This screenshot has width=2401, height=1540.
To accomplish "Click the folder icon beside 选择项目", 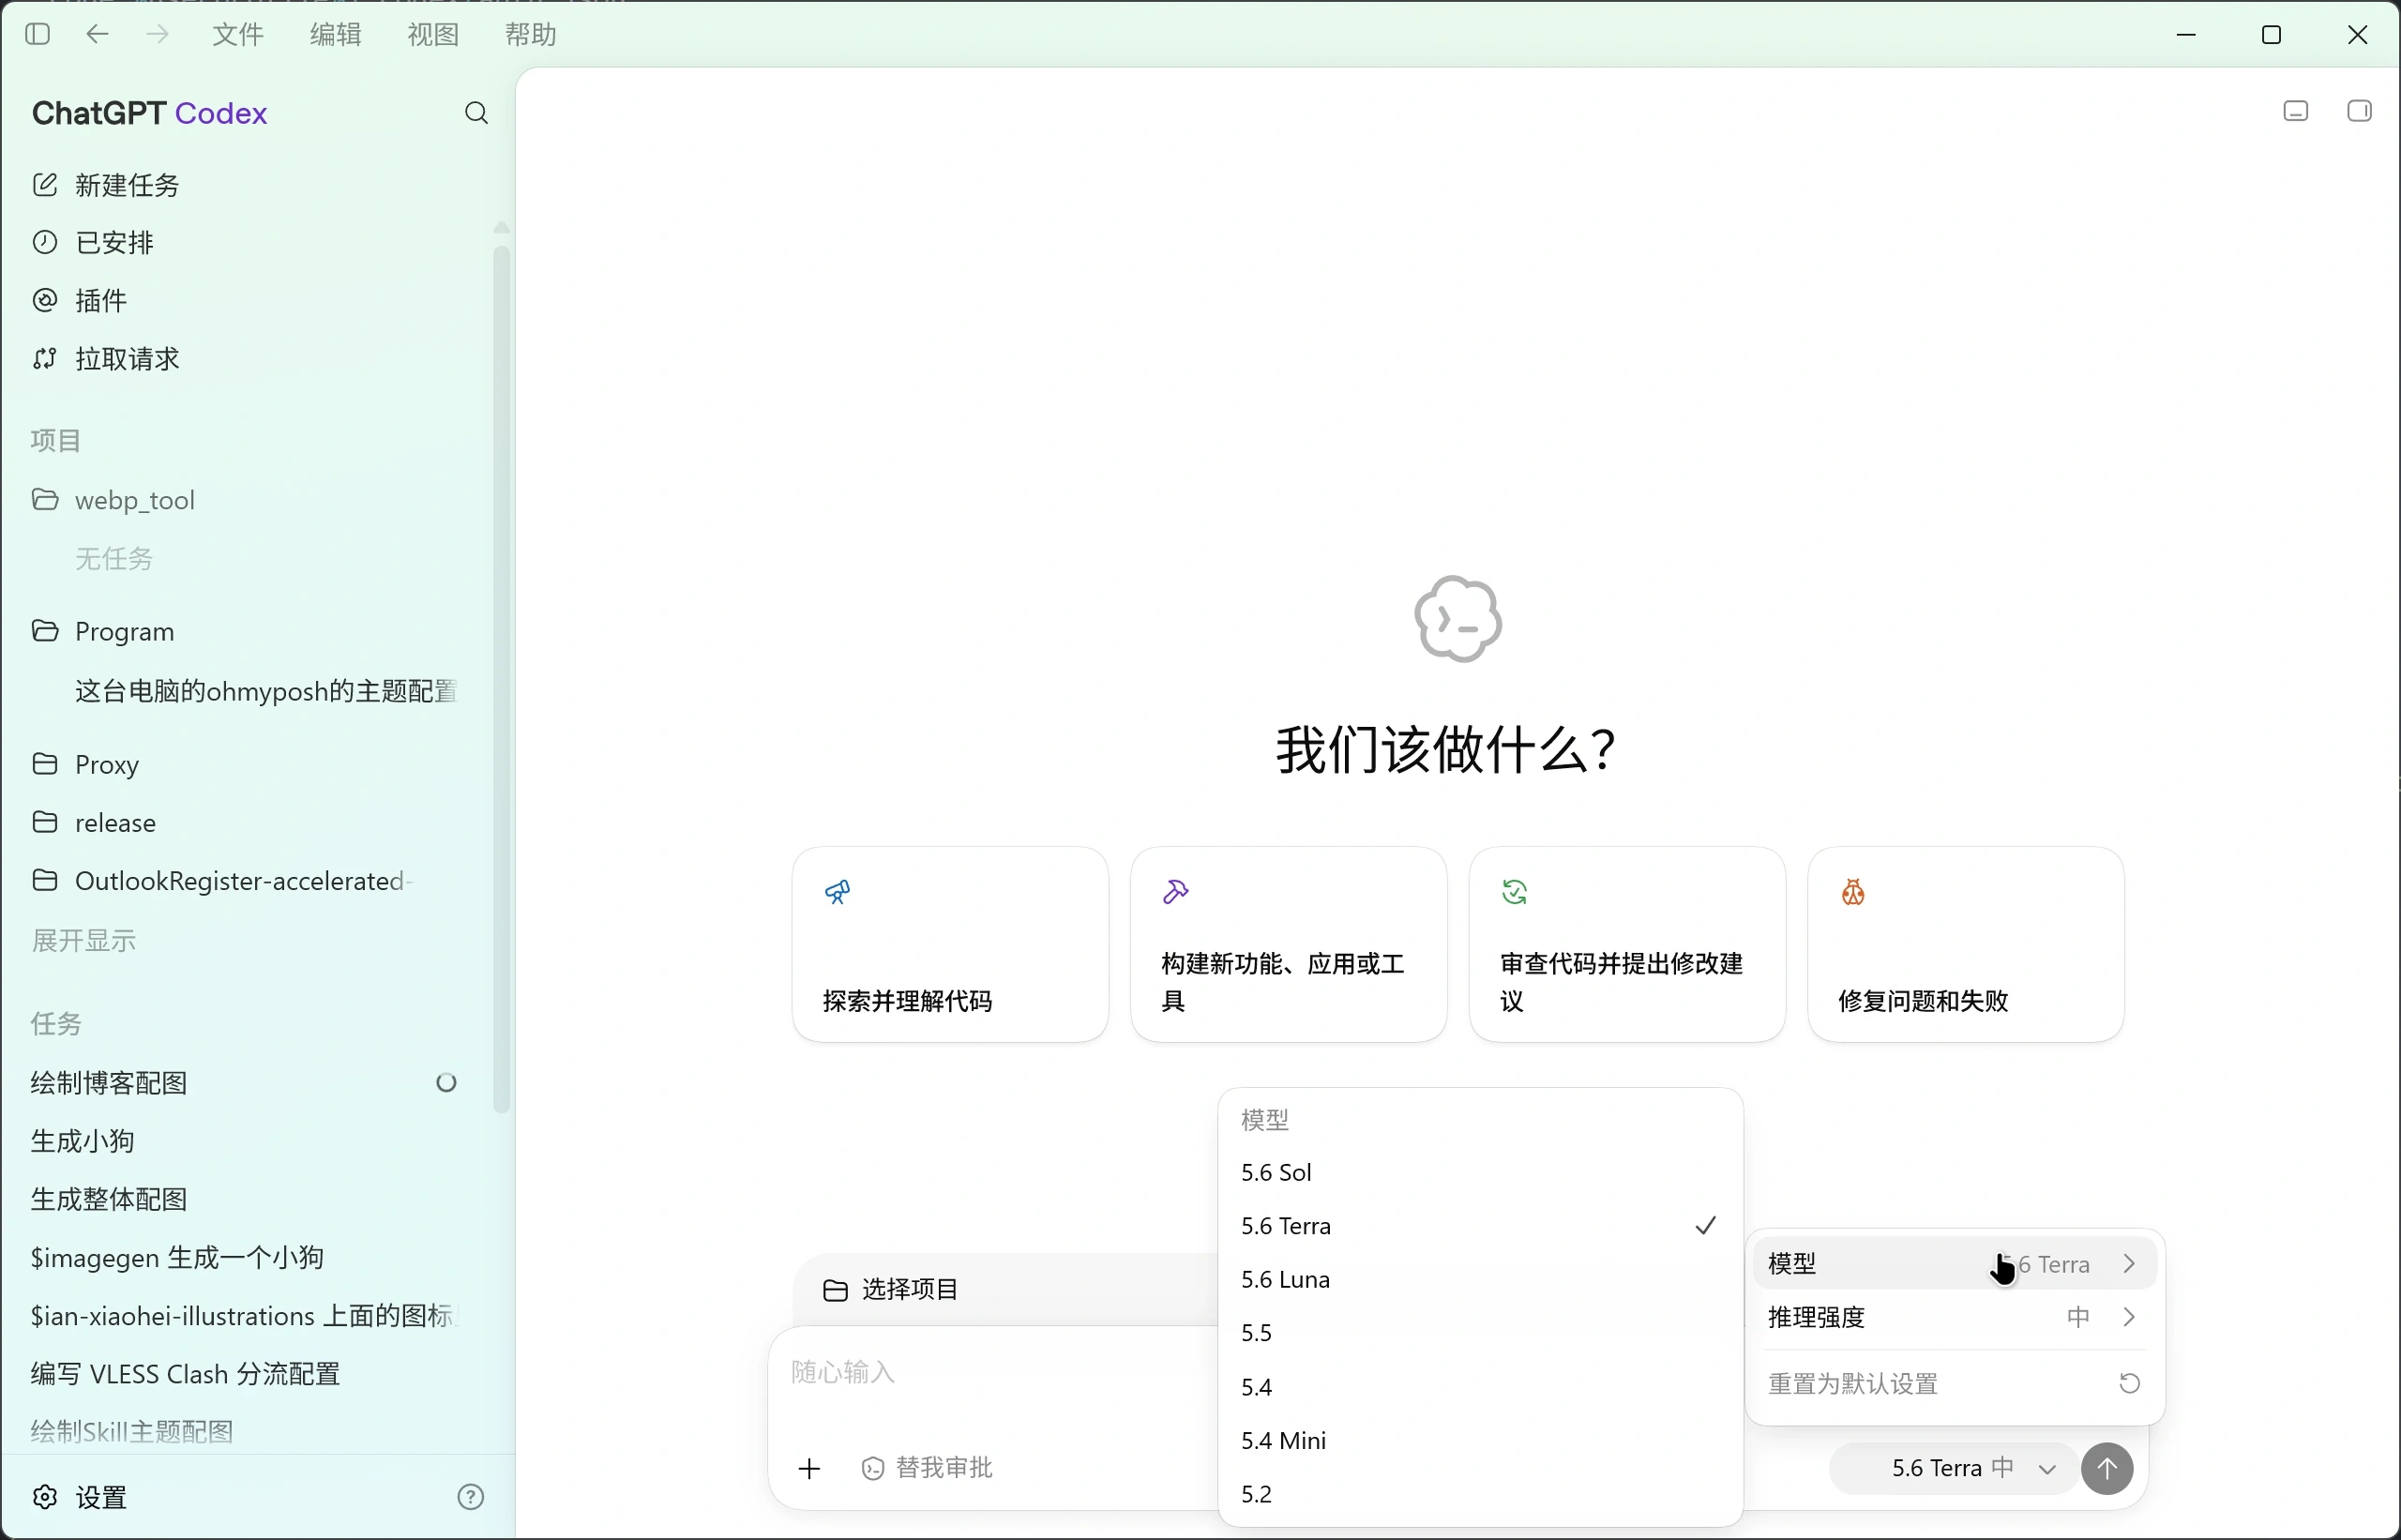I will [x=835, y=1290].
